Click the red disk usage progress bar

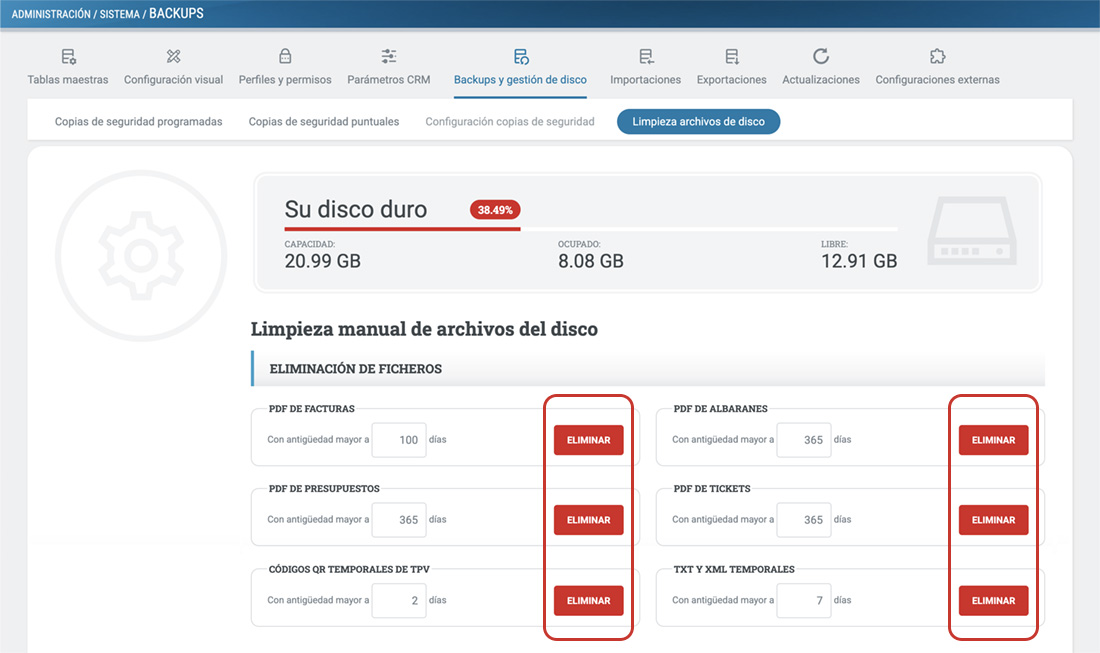pyautogui.click(x=402, y=229)
